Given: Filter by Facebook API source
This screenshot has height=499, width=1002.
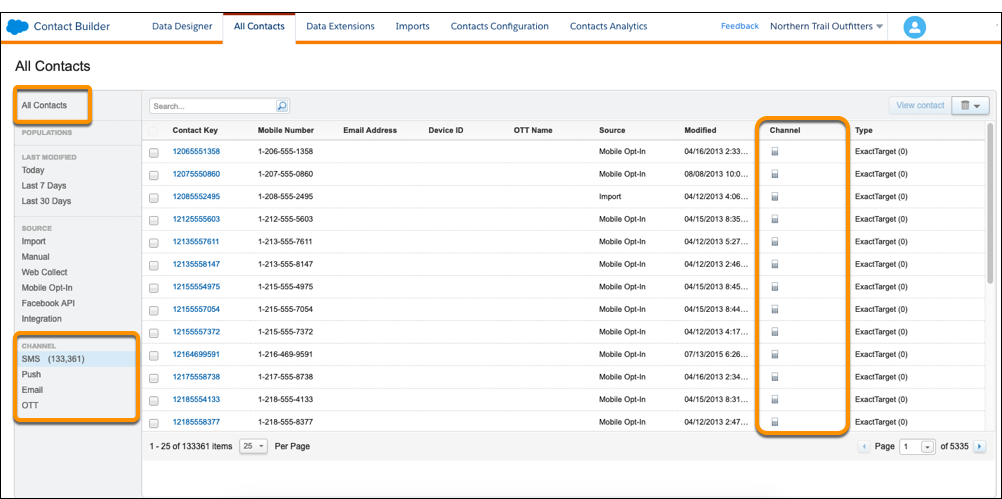Looking at the screenshot, I should point(49,303).
